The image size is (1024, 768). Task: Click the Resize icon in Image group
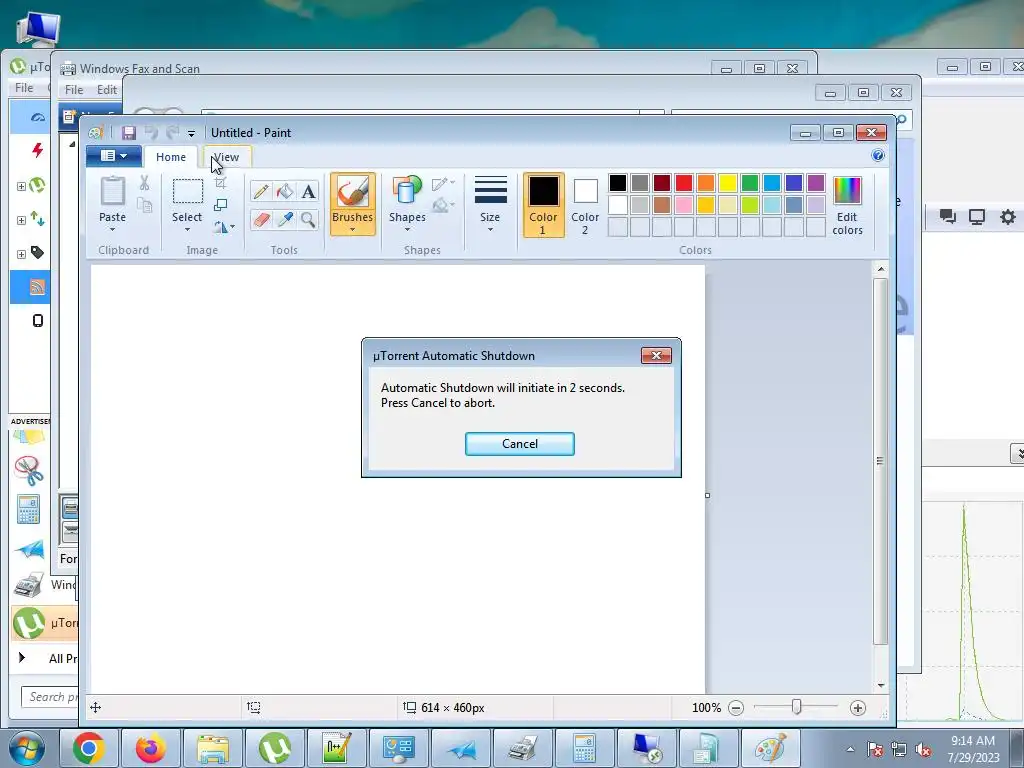click(221, 205)
